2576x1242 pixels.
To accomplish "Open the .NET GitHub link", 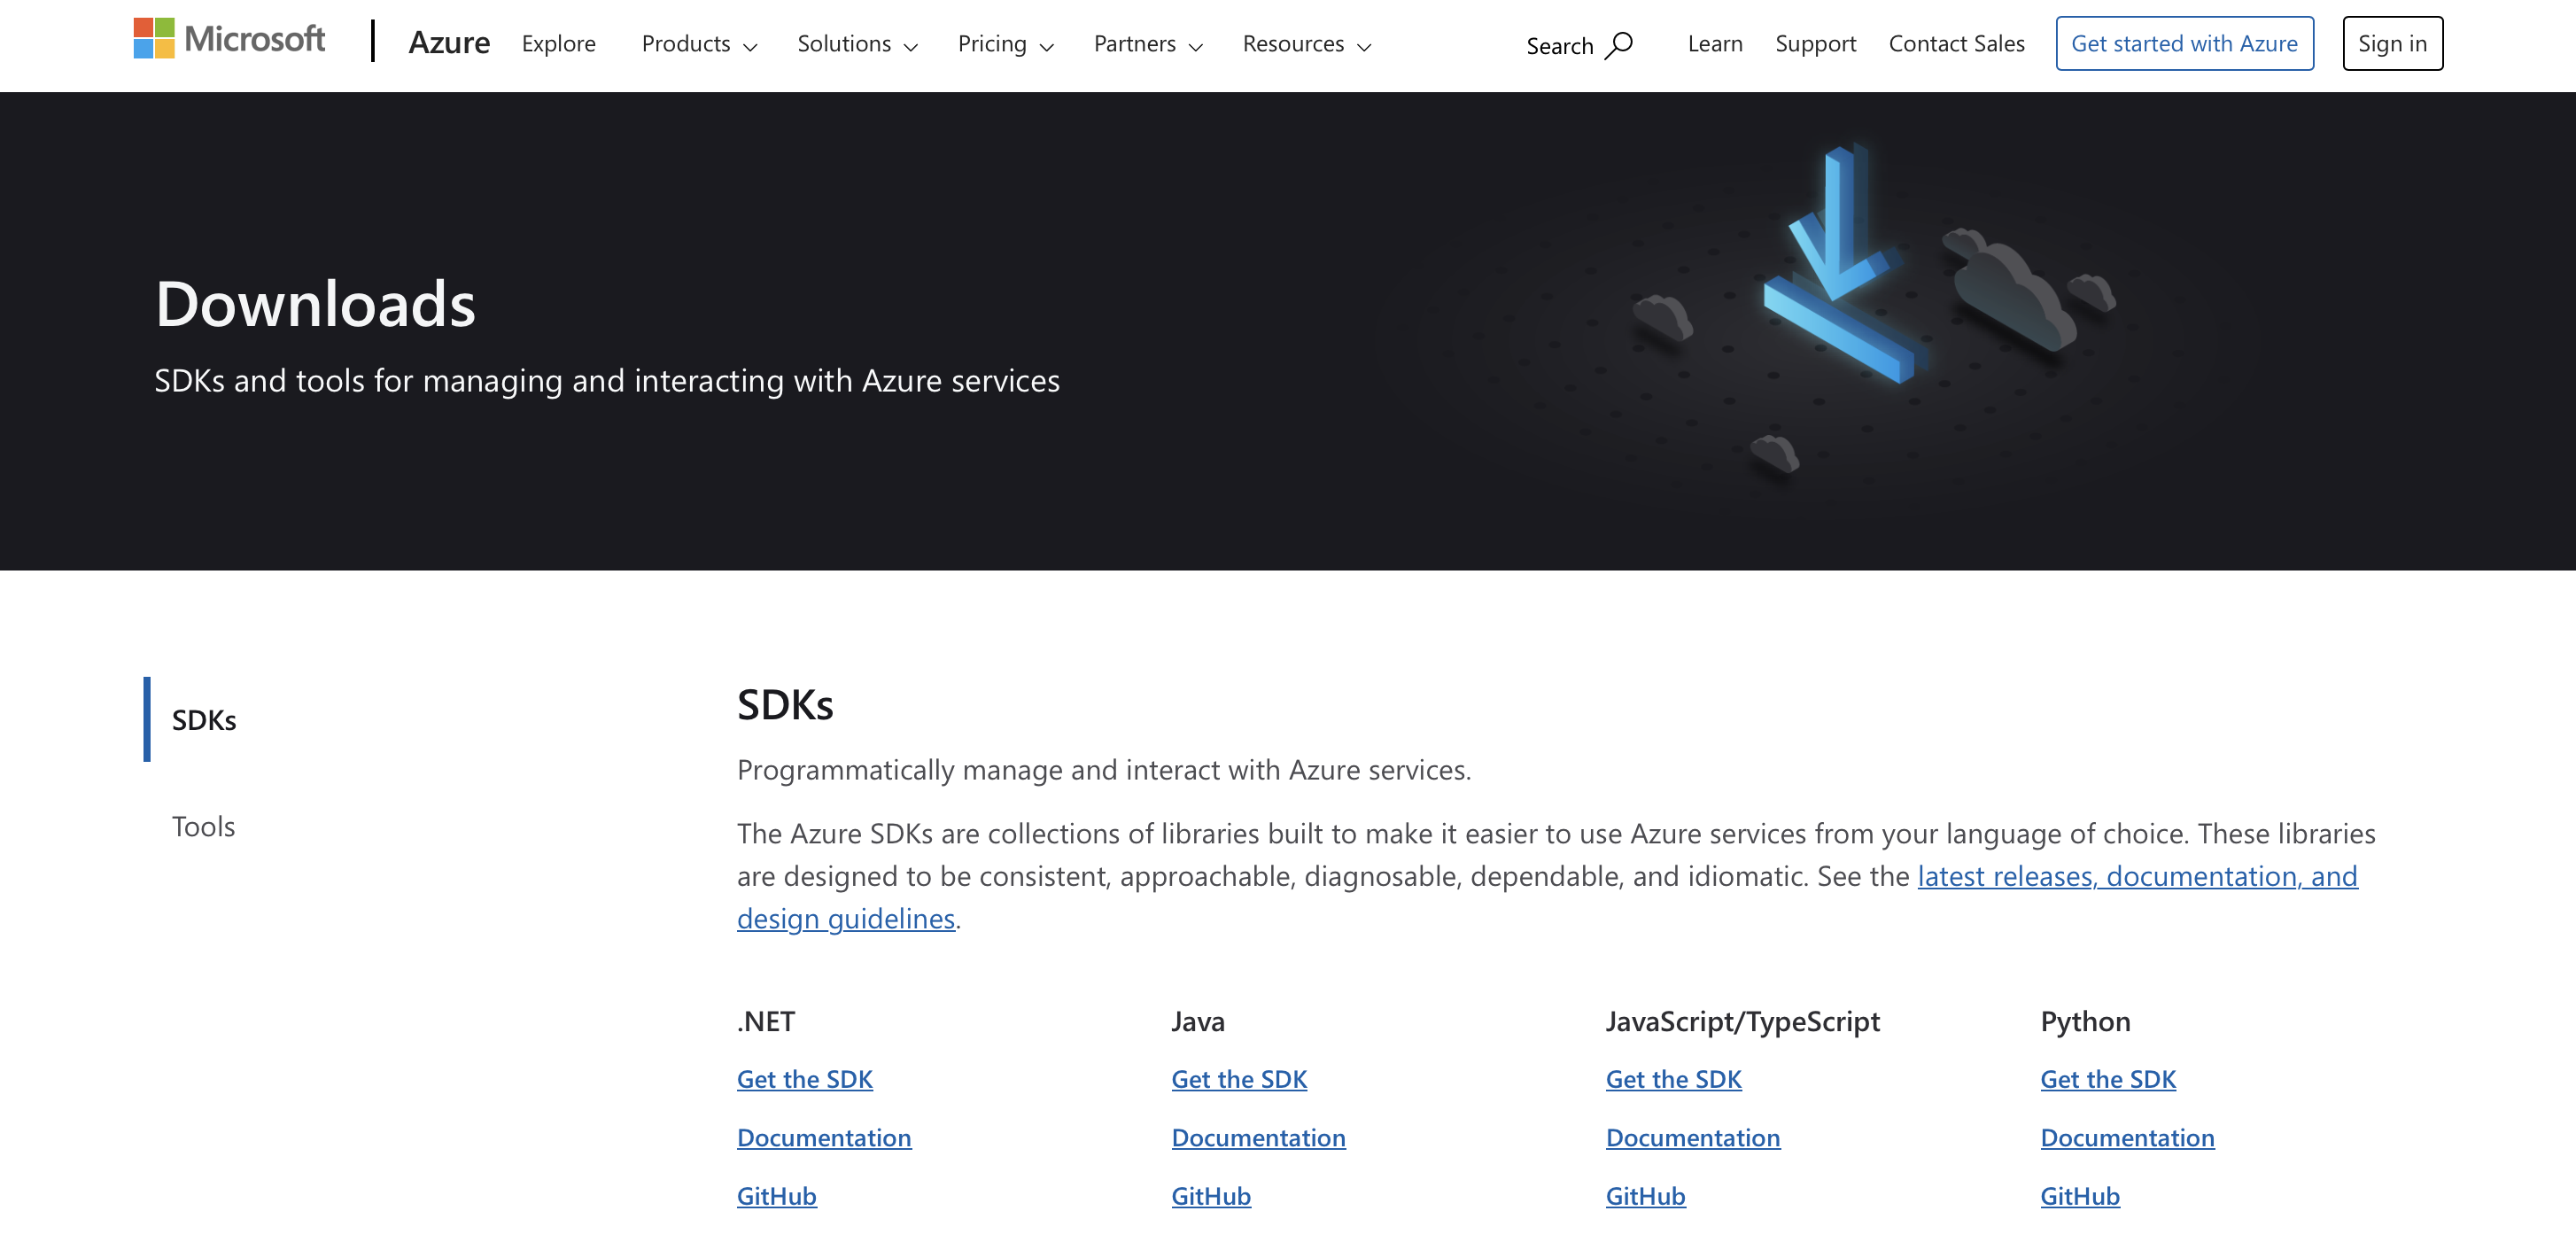I will 777,1195.
